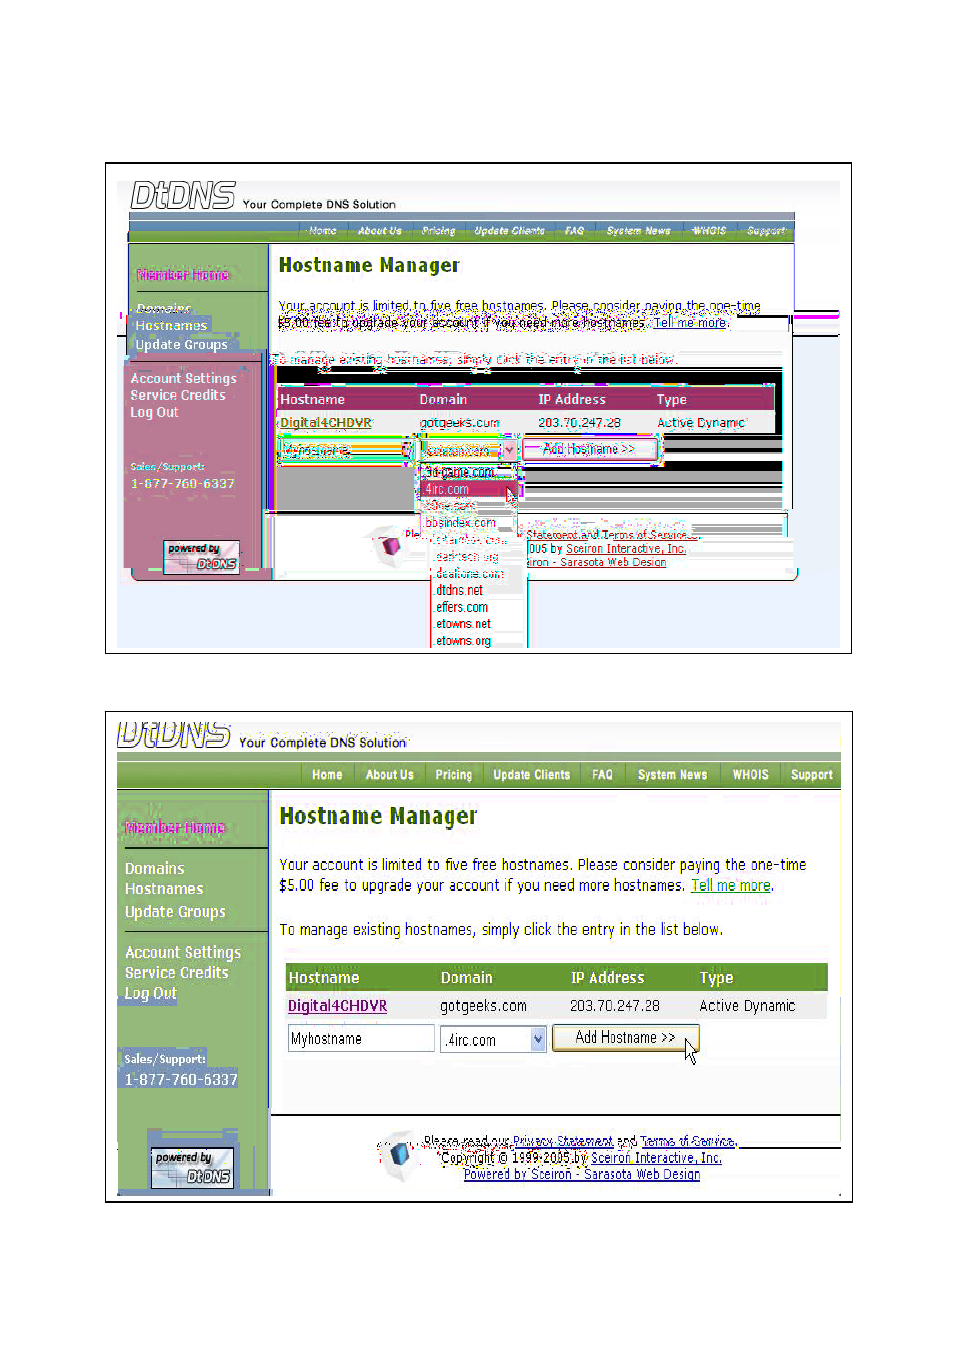Open the Digital4CHDVR hostname link in the lower screenshot

coord(337,1006)
